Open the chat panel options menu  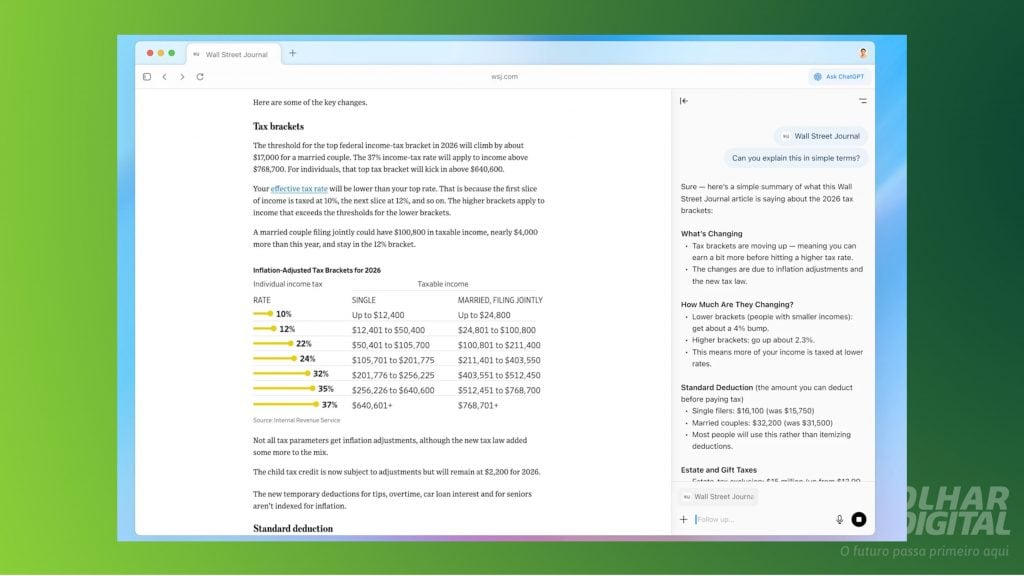pos(862,101)
